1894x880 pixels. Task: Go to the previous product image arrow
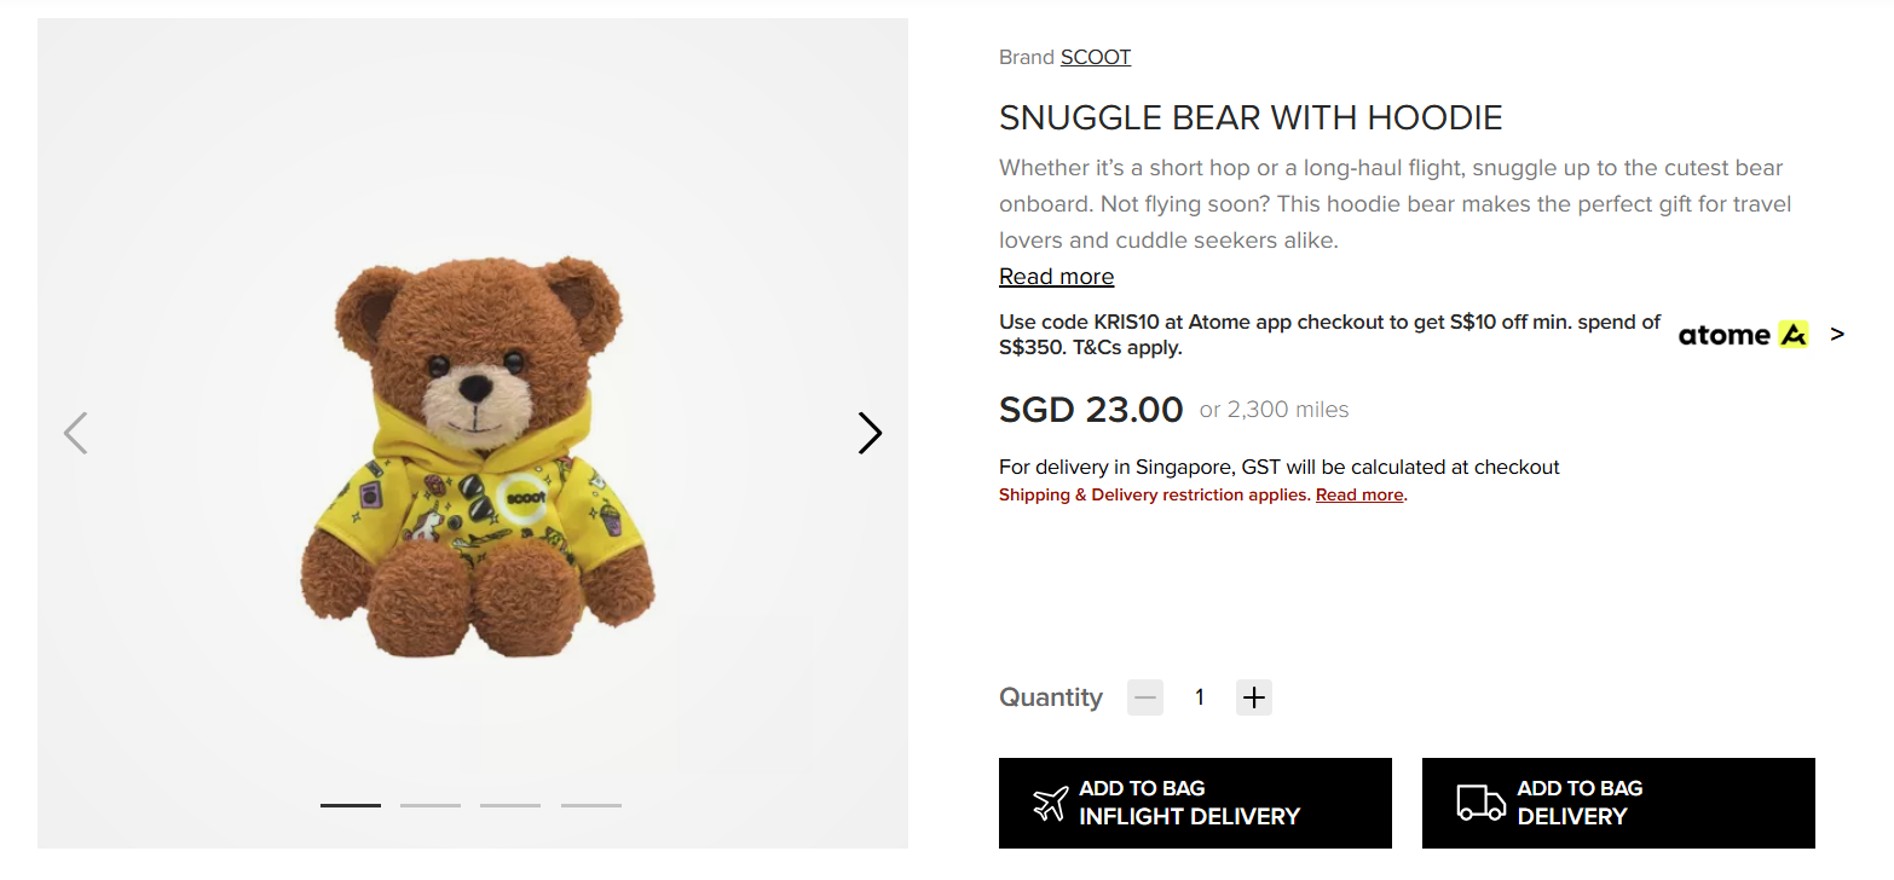tap(76, 433)
